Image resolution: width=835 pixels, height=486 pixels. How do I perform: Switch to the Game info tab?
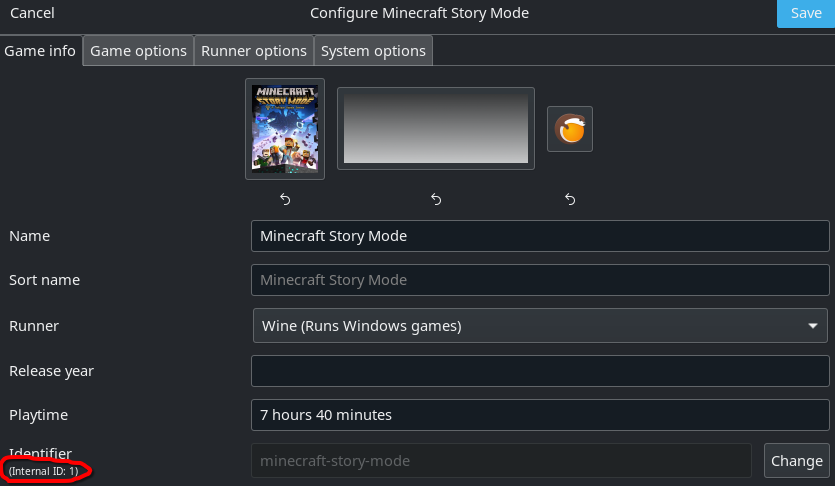coord(40,51)
